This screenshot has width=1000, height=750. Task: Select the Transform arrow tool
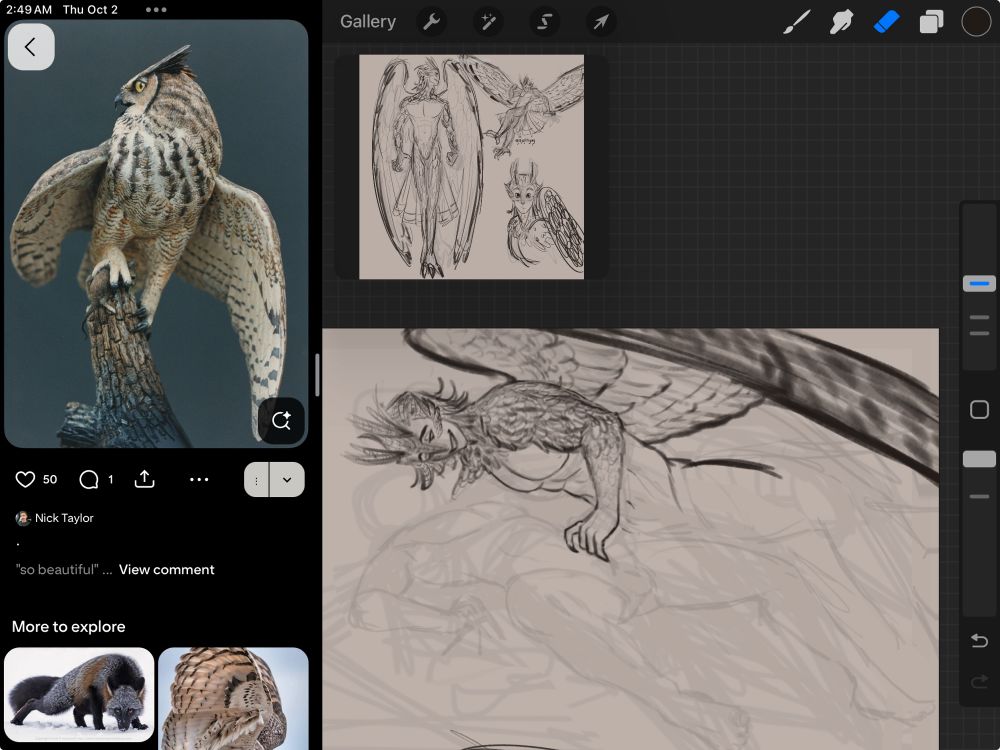(x=600, y=21)
